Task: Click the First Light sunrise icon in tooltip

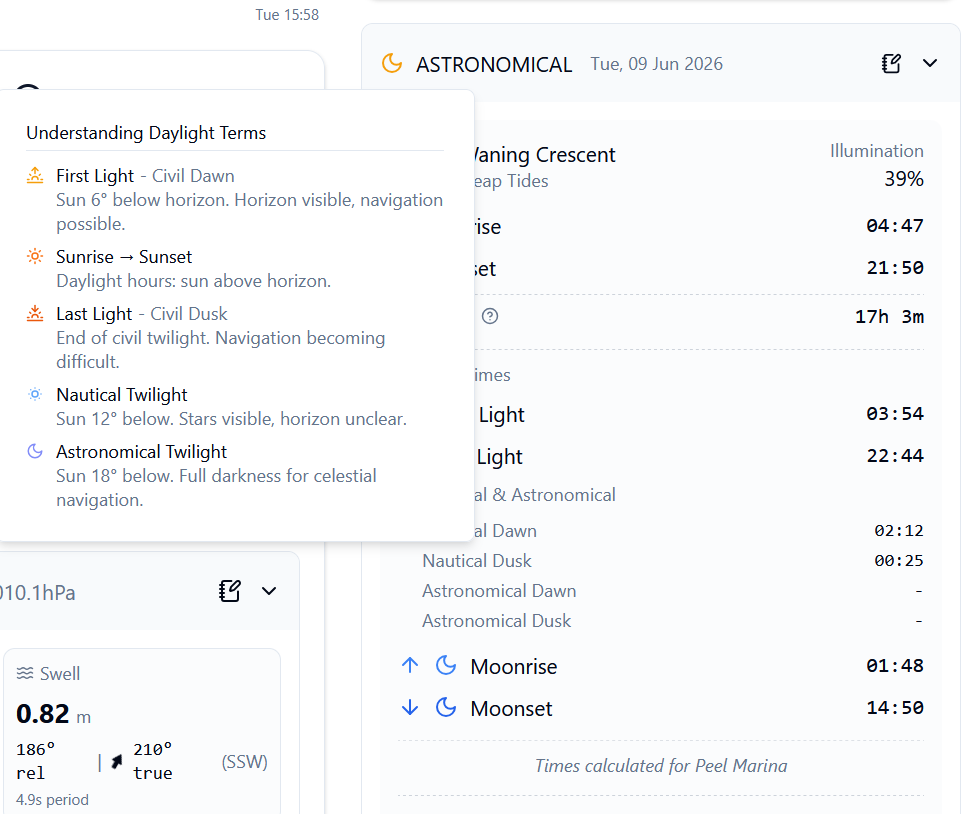Action: click(35, 175)
